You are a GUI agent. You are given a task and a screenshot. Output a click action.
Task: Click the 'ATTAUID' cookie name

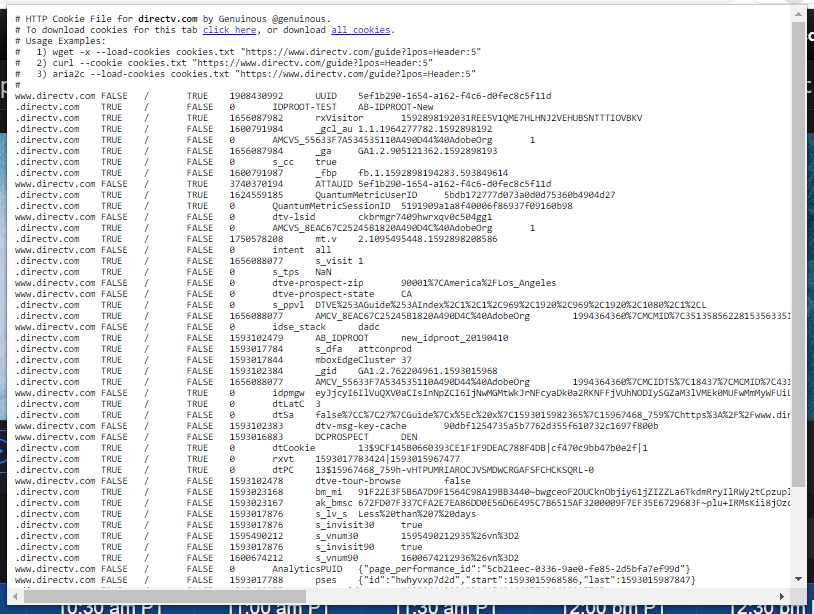click(x=334, y=184)
